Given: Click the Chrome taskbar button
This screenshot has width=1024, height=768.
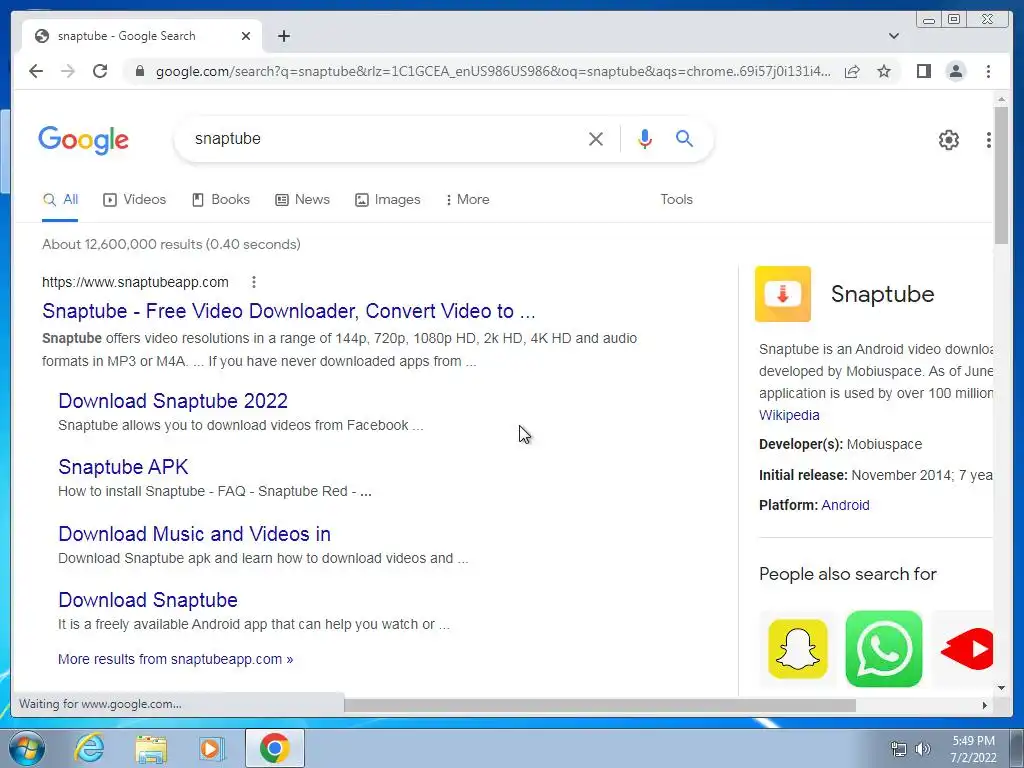Looking at the screenshot, I should coord(274,748).
